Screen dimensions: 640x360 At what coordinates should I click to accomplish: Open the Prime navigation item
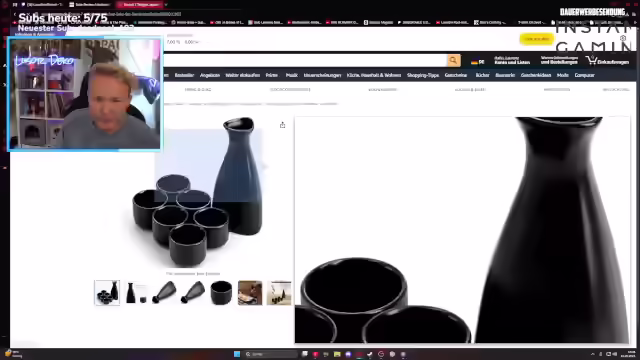[271, 75]
